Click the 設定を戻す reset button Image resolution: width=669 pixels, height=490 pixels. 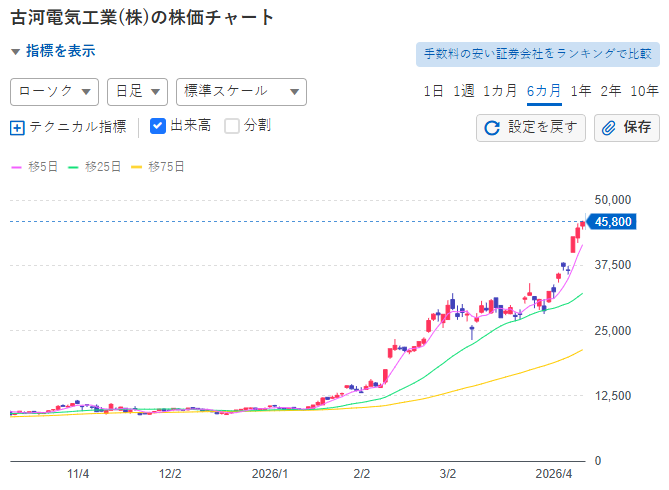(x=531, y=128)
